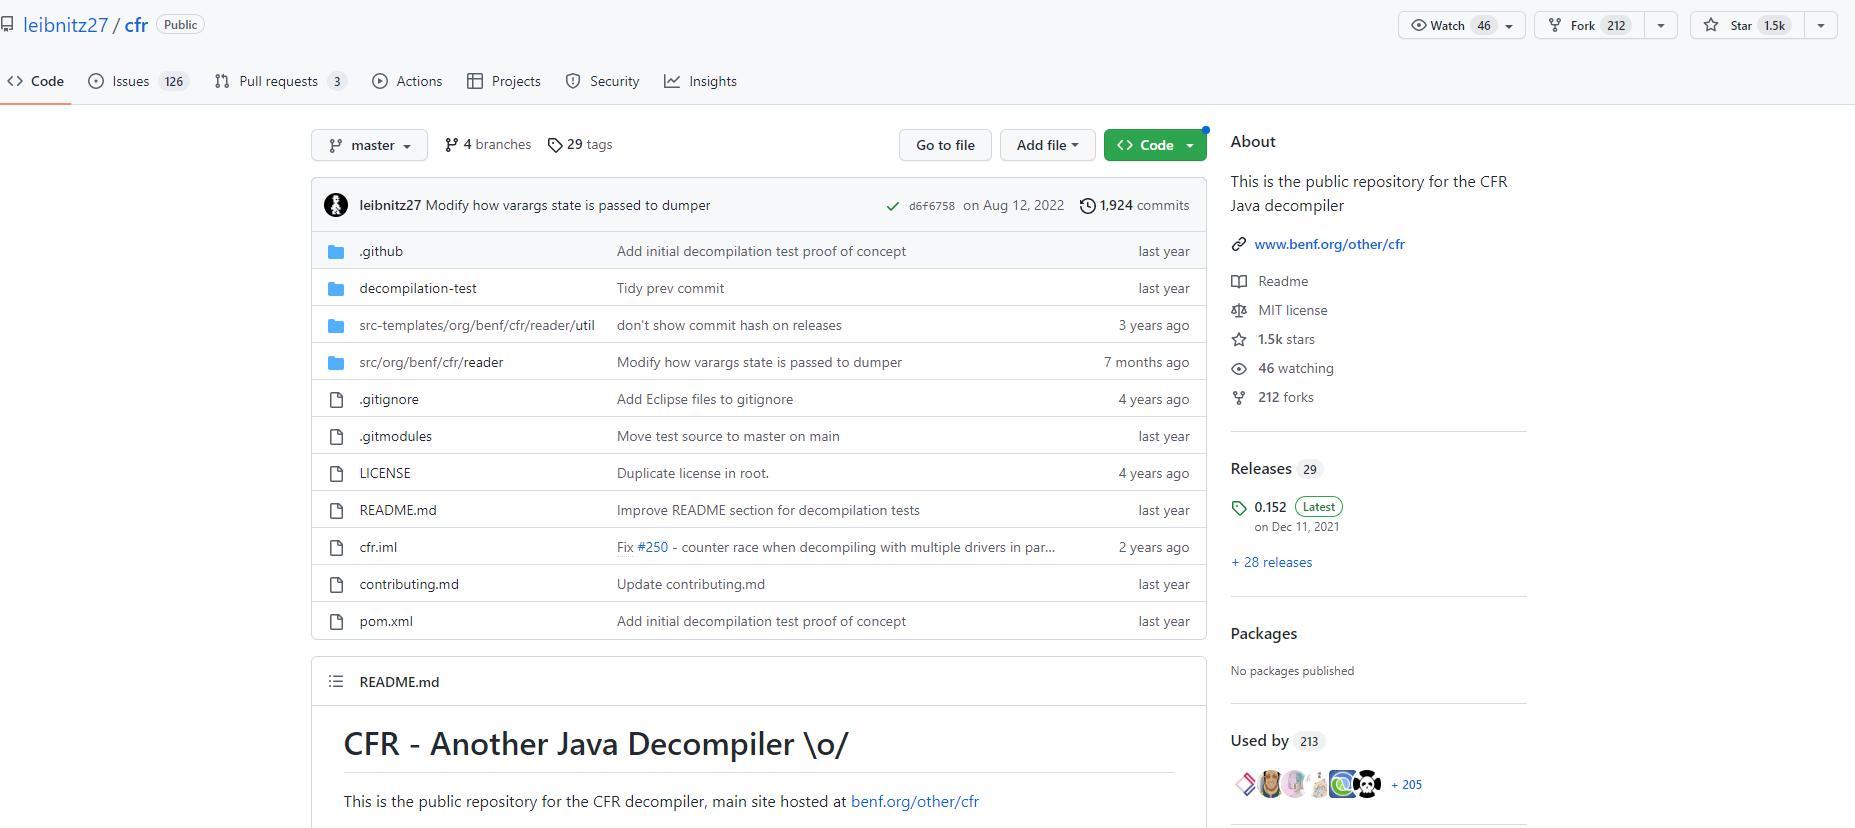The width and height of the screenshot is (1855, 828).
Task: Click the Go to file button
Action: [945, 145]
